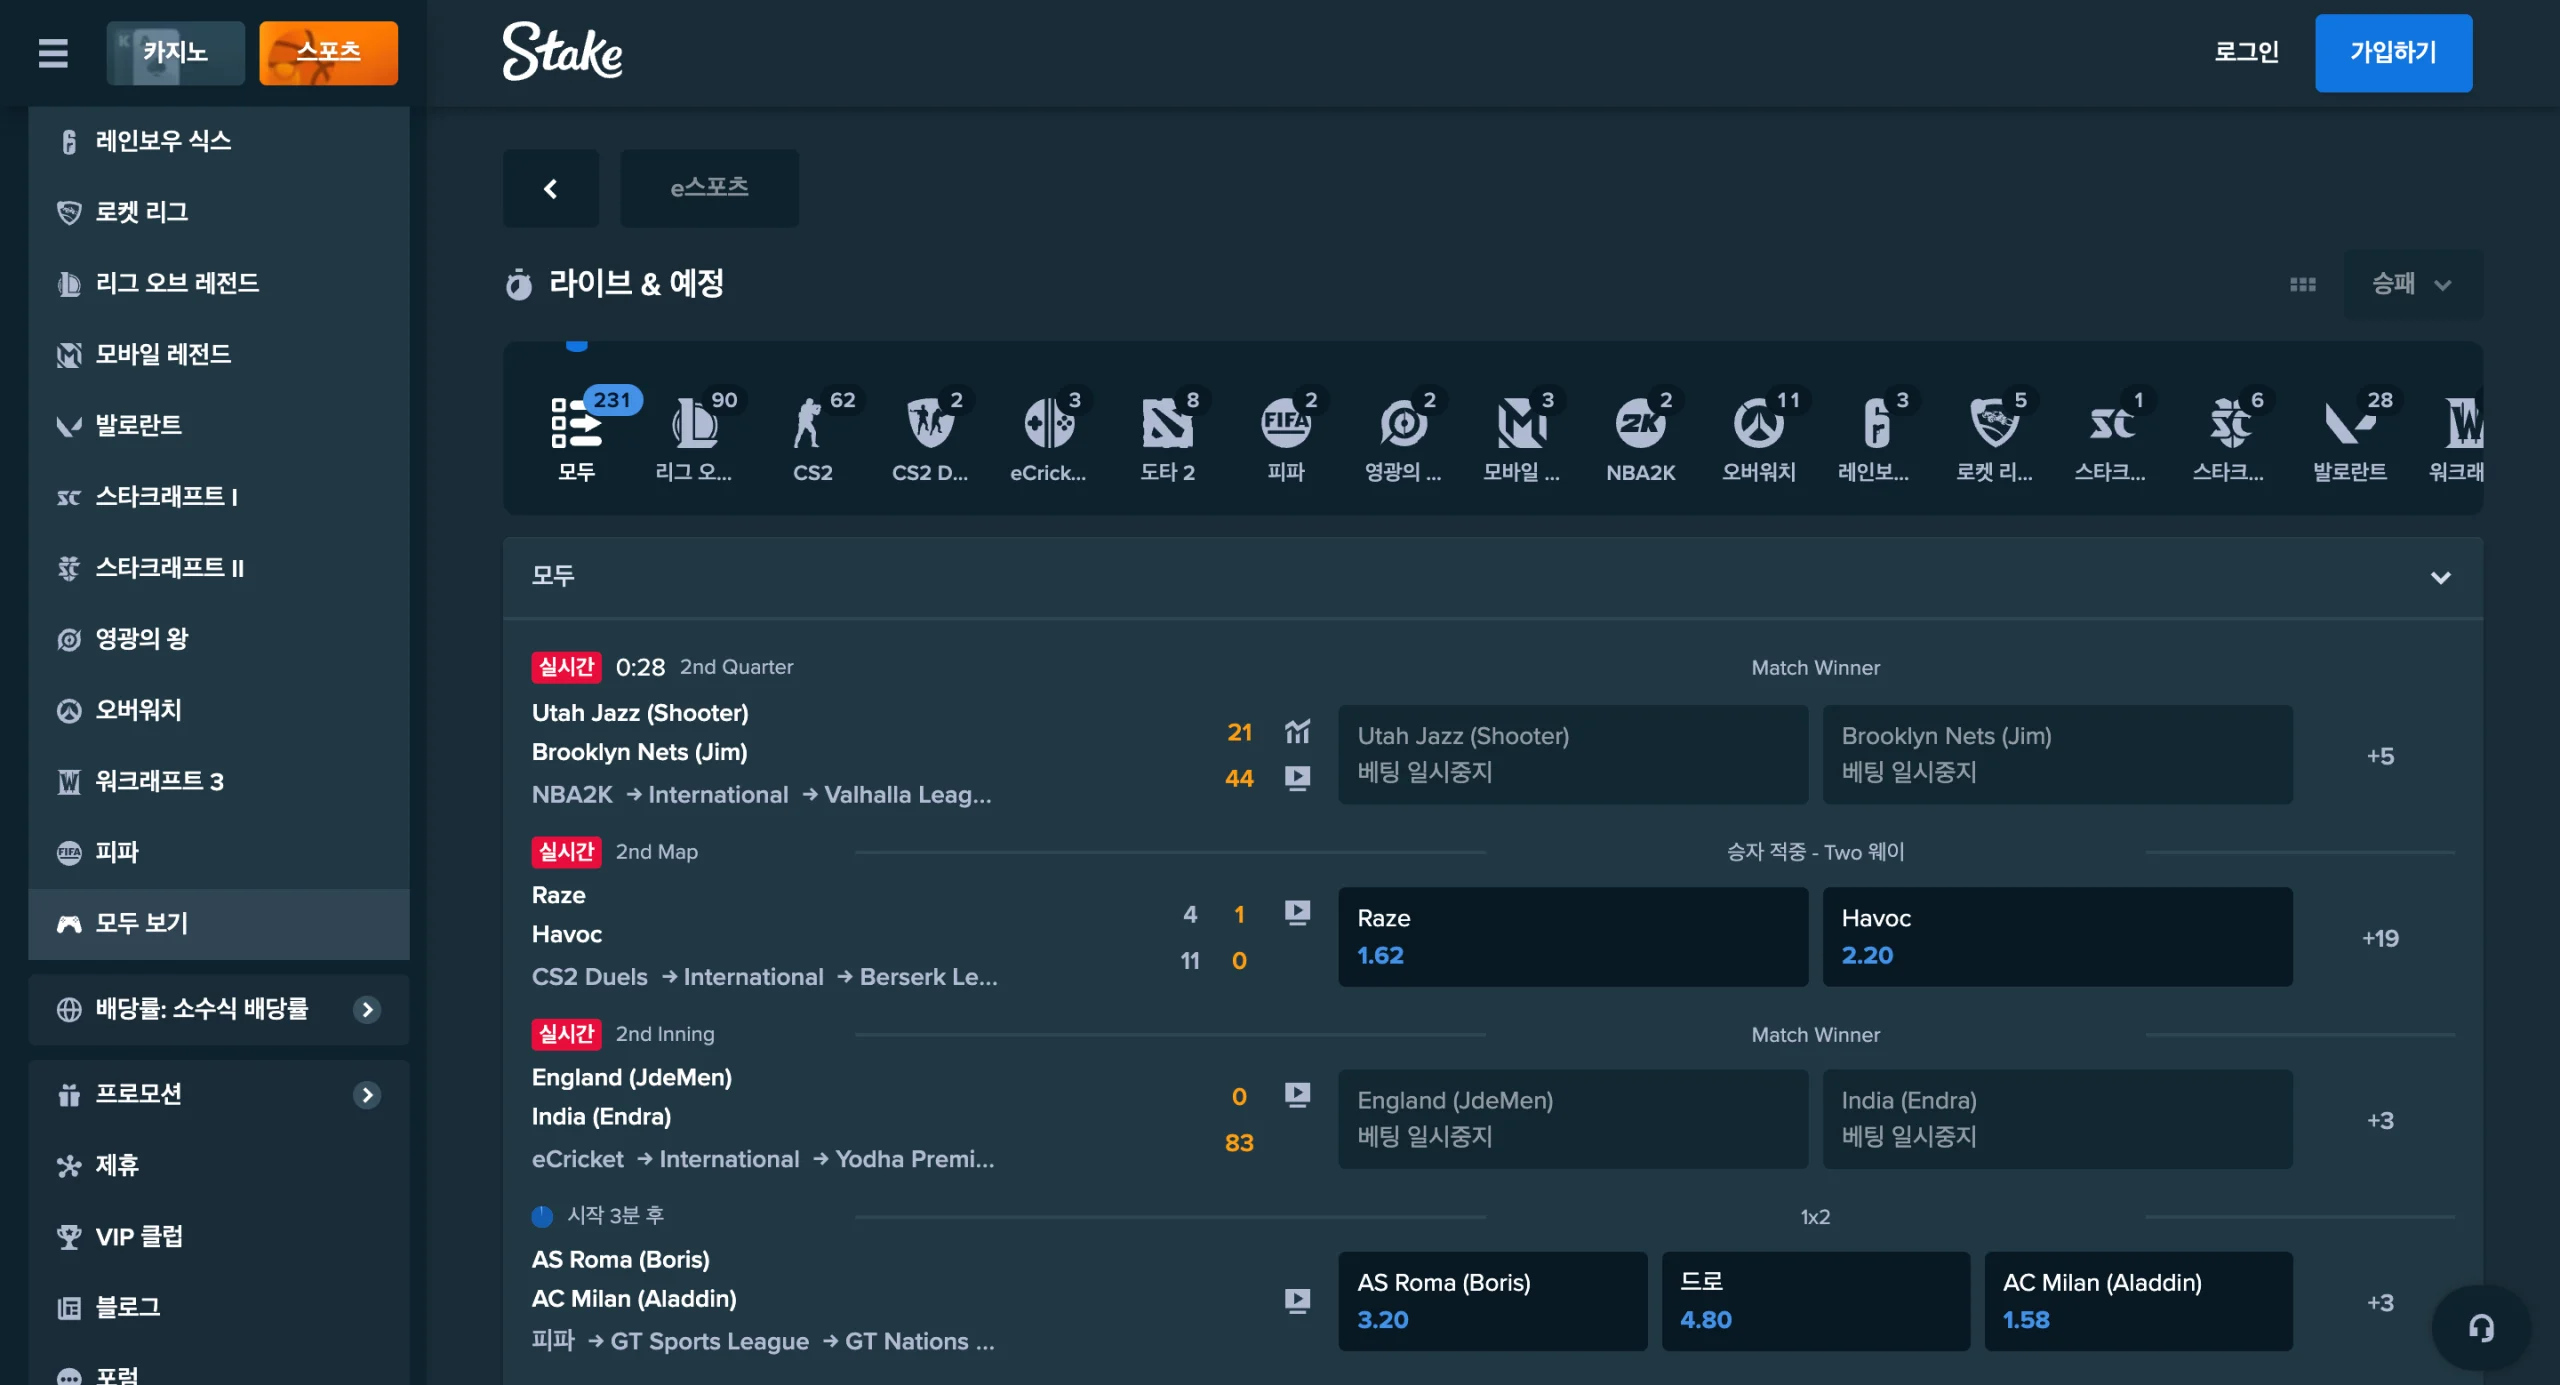2560x1385 pixels.
Task: Open VIP 클럽 in sidebar
Action: click(x=219, y=1237)
